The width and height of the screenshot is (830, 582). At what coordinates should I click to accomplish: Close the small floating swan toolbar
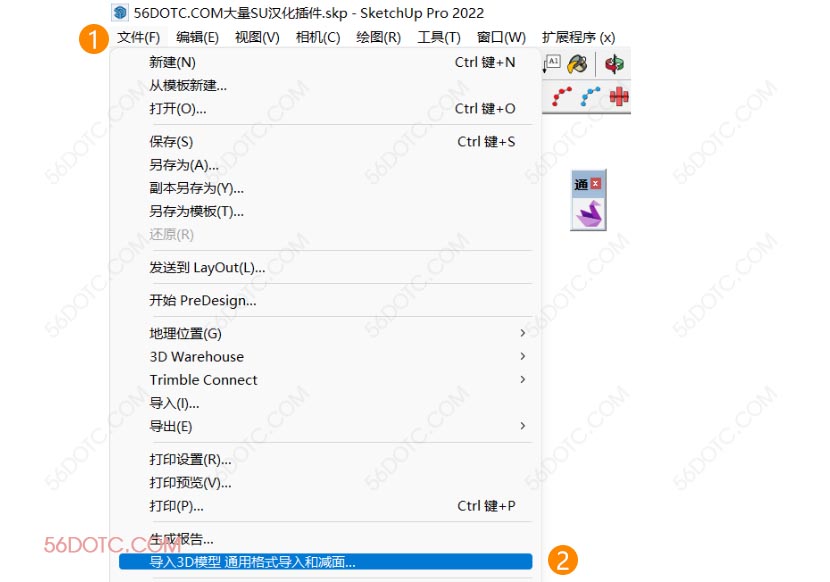(597, 184)
